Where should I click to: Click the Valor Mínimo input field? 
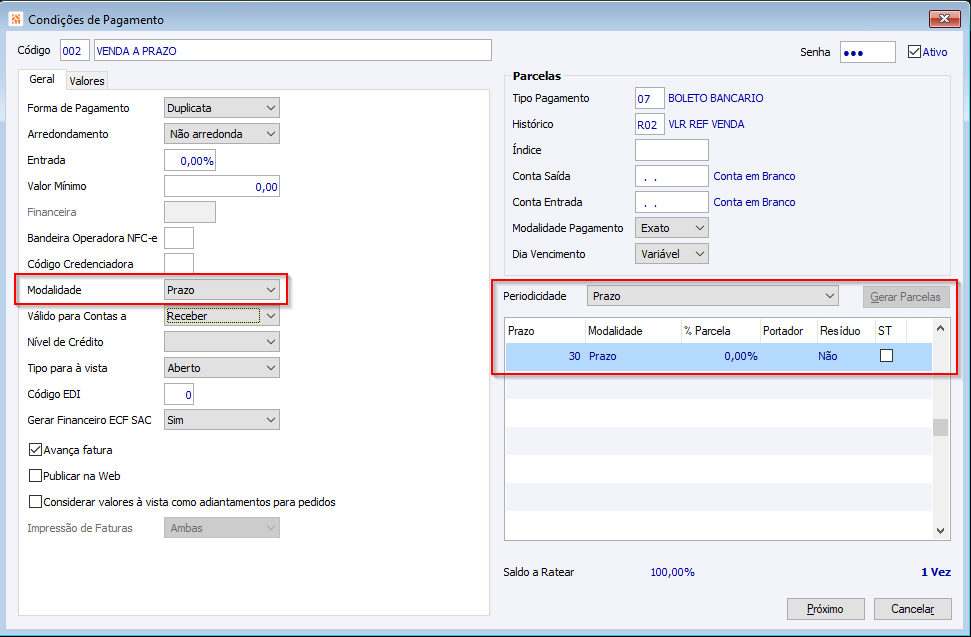(222, 186)
